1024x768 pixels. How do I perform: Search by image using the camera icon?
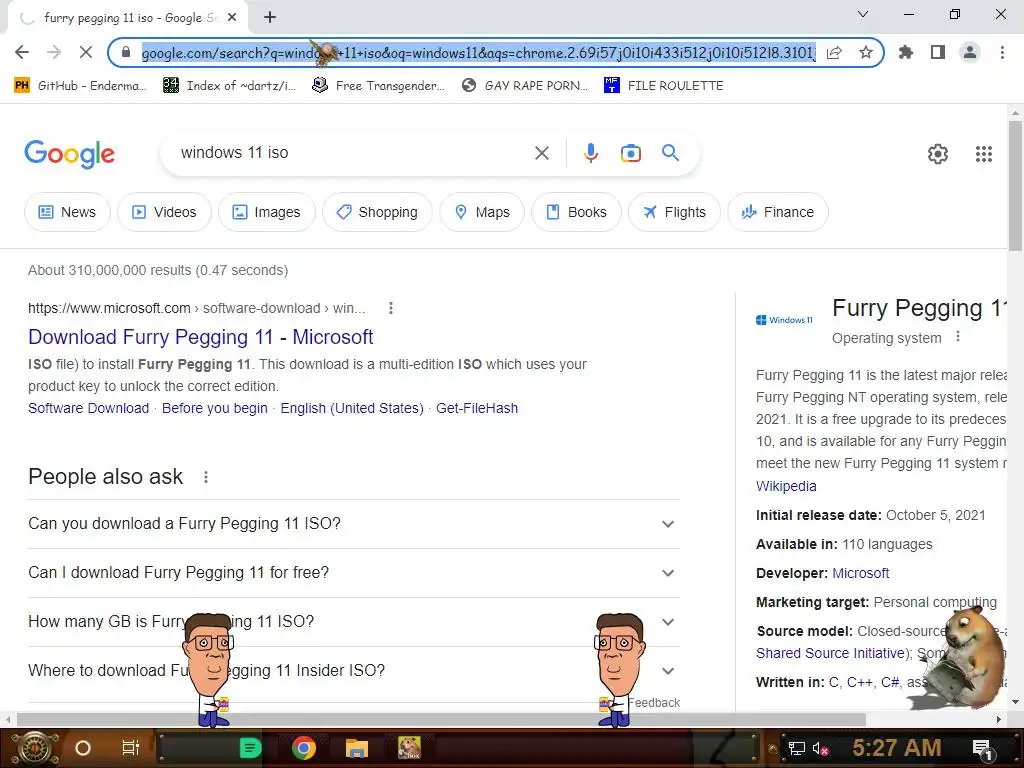tap(630, 153)
